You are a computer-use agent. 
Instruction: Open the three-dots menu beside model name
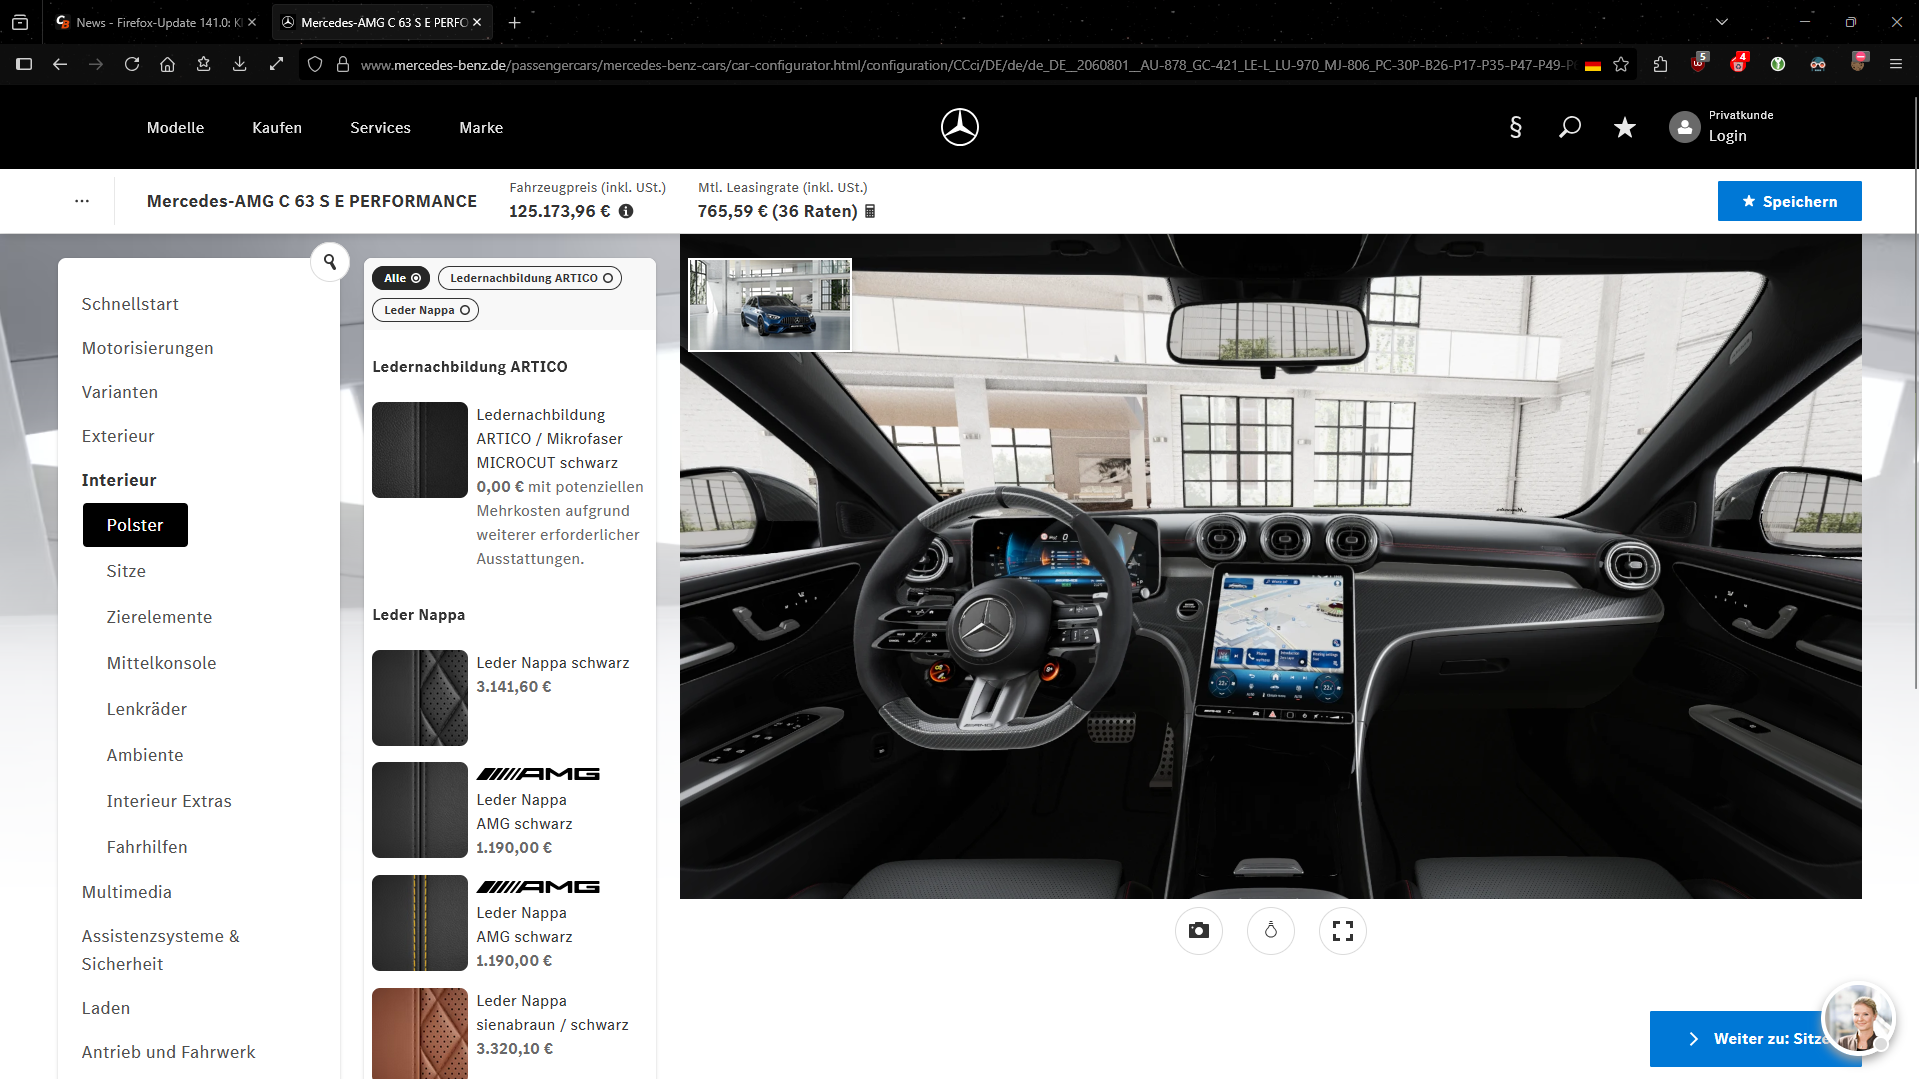(82, 201)
